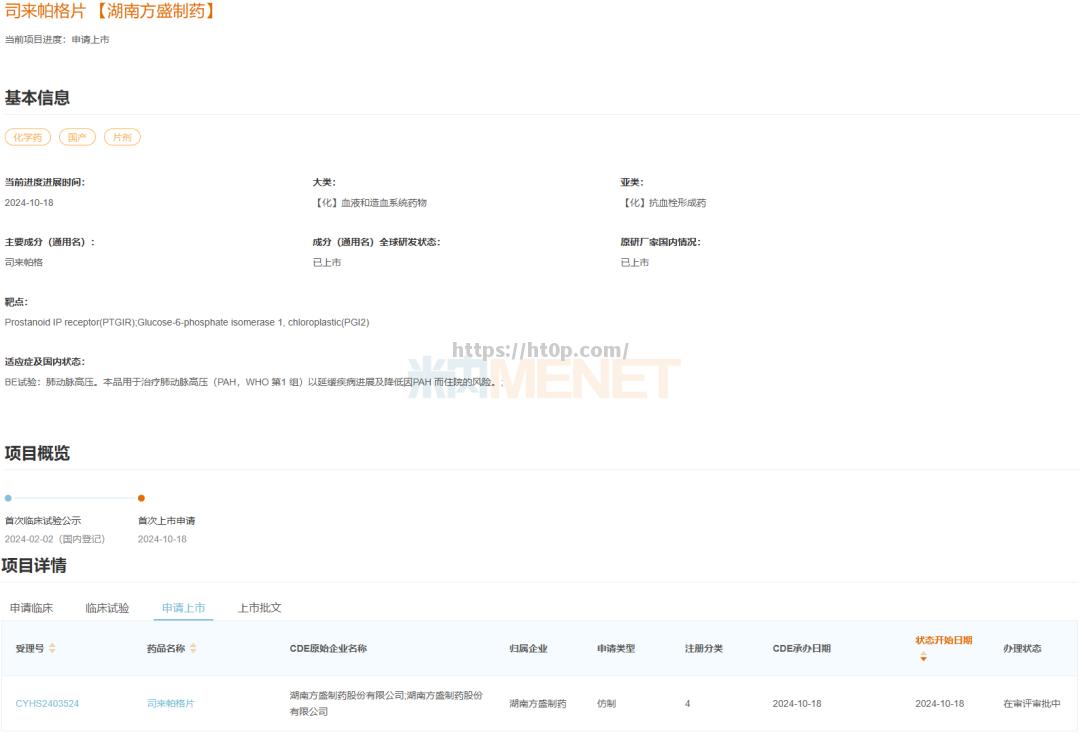
Task: Sort table by 药品名称 column arrows
Action: pyautogui.click(x=193, y=648)
